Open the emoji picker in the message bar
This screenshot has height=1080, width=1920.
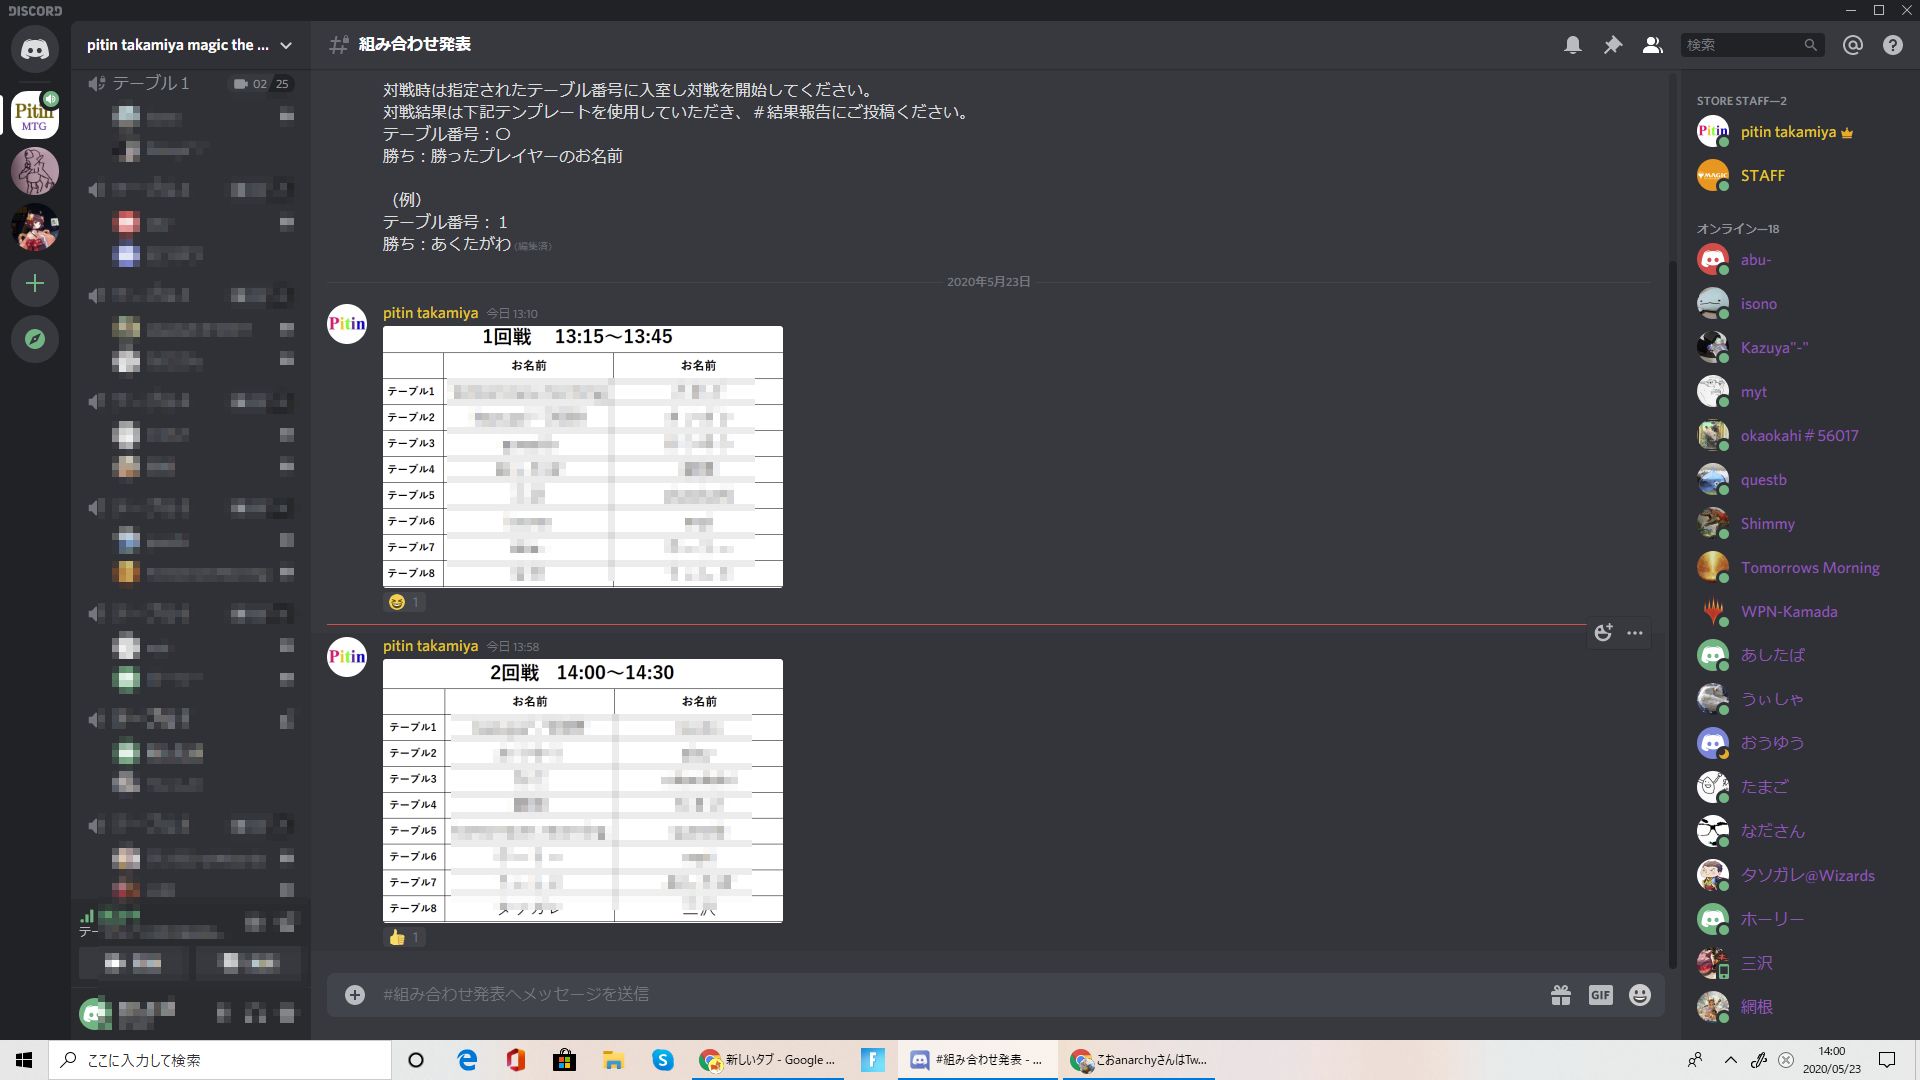[1640, 994]
